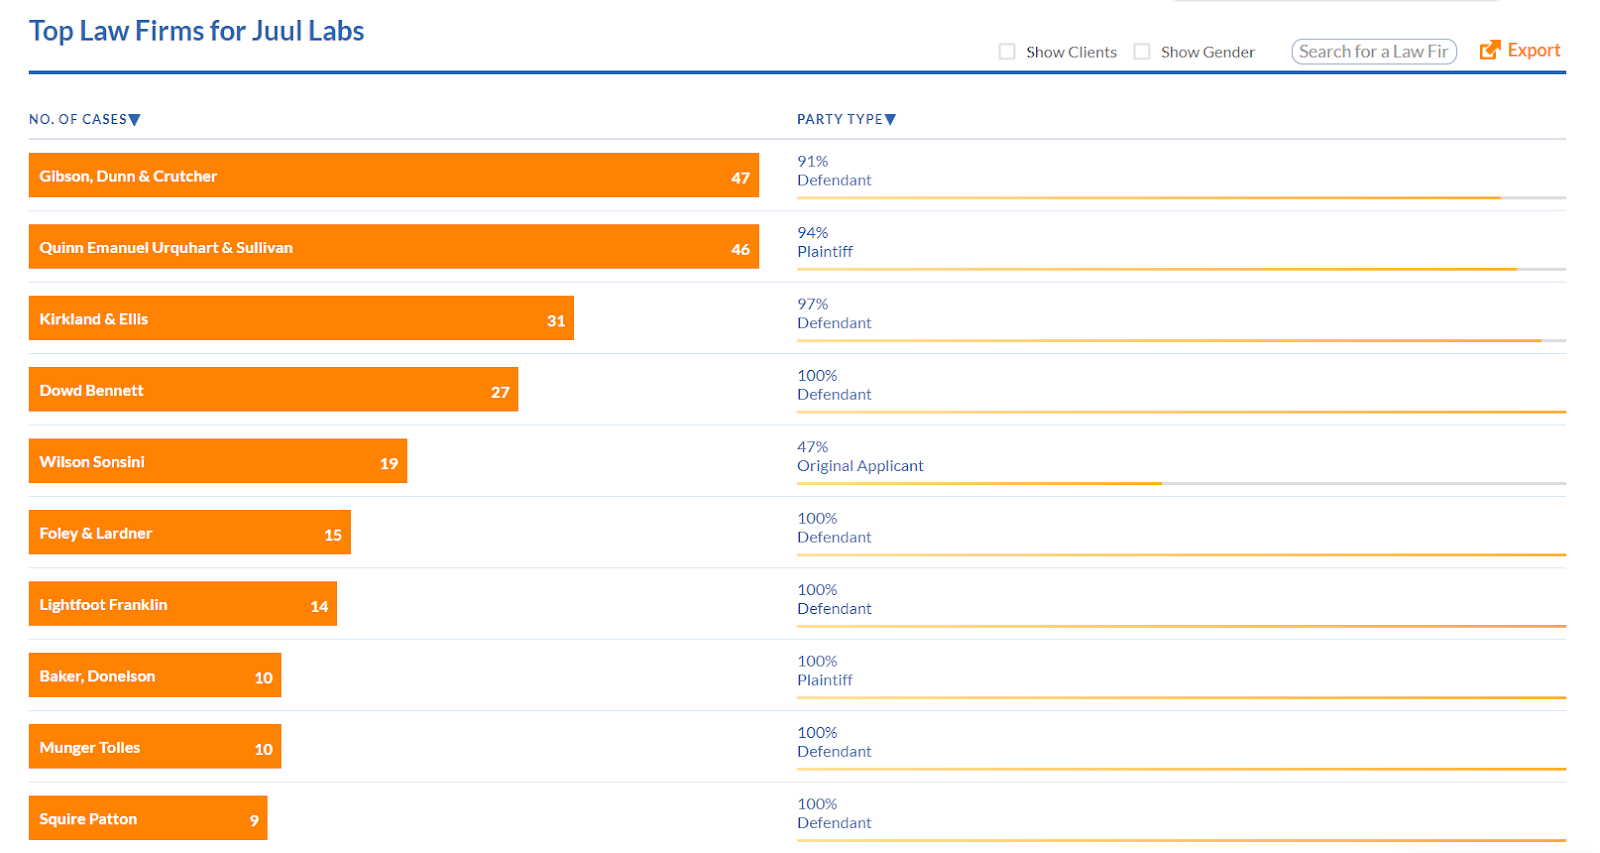
Task: Open the Kirkland & Ellis bar
Action: point(301,318)
